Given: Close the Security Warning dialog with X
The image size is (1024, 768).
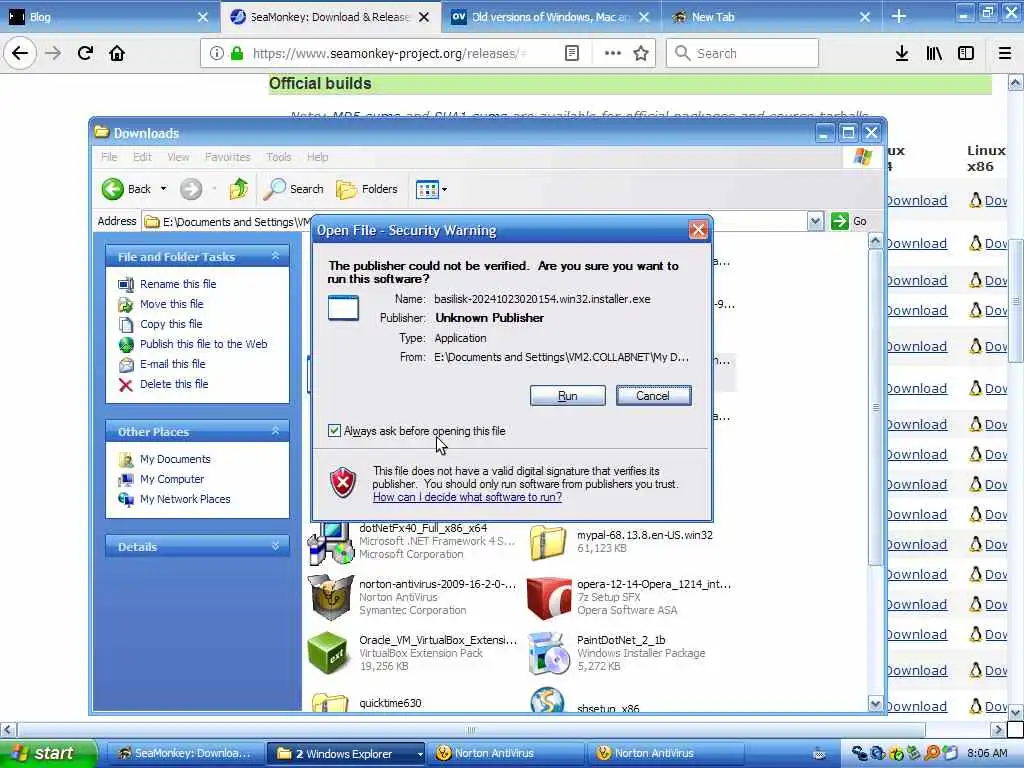Looking at the screenshot, I should [698, 230].
